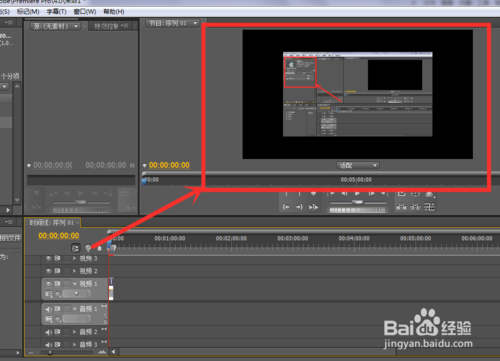Toggle sync lock box on 视频 3 track
The image size is (500, 361).
58,258
